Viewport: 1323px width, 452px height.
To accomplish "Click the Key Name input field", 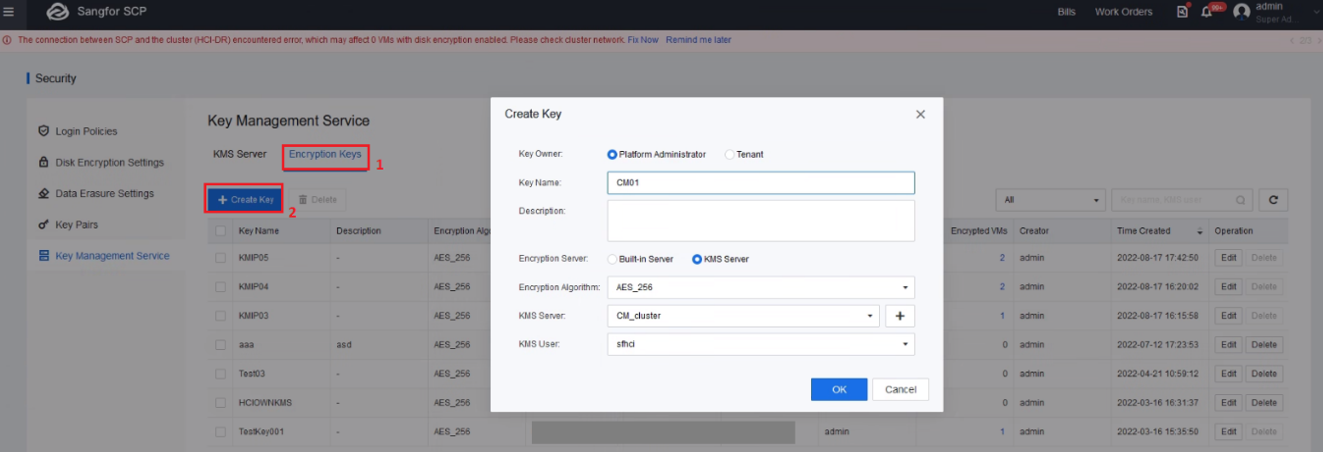I will 760,183.
